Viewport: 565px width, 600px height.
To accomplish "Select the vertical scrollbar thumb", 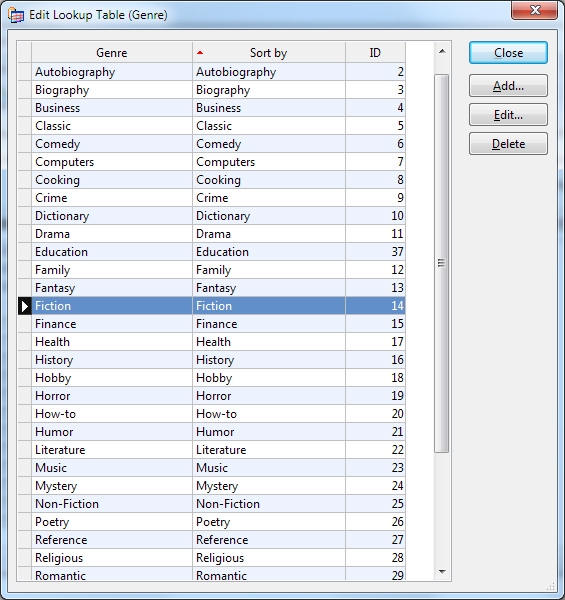I will tap(442, 263).
